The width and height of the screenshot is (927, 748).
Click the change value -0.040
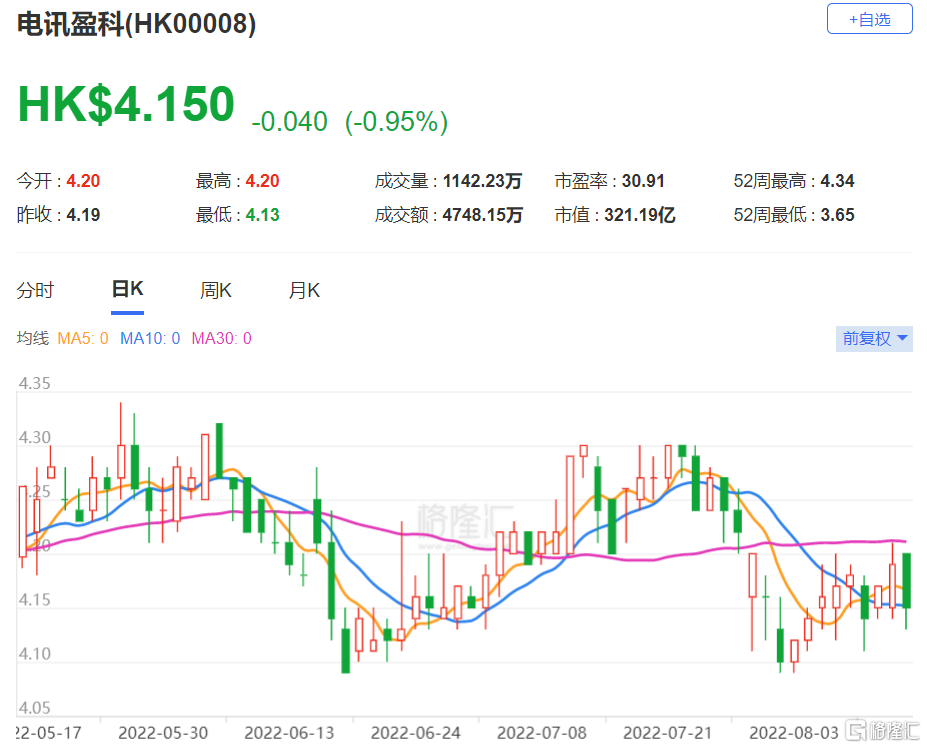click(290, 122)
